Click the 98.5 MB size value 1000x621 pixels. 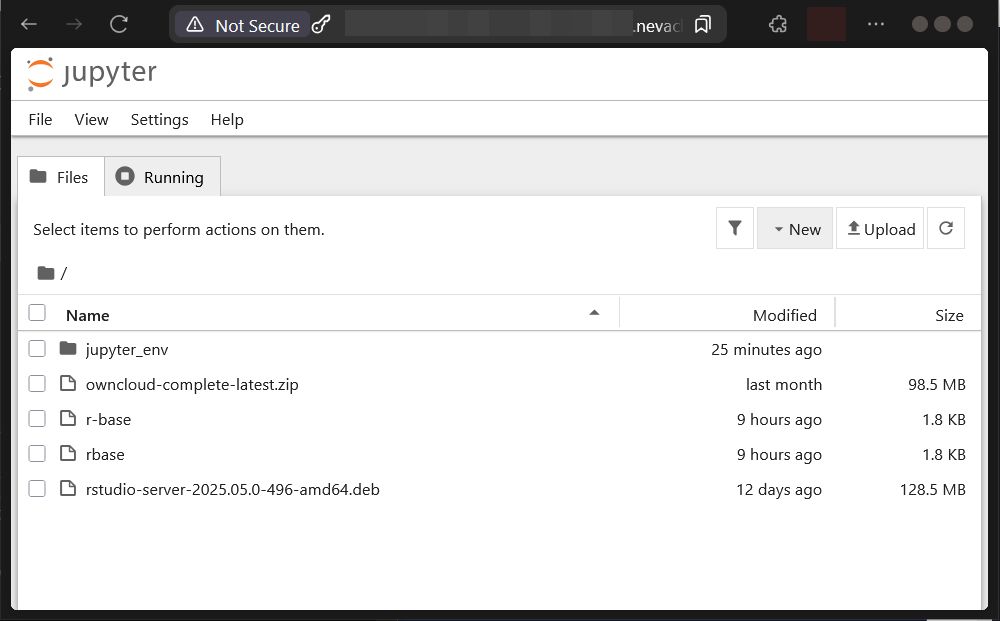936,384
